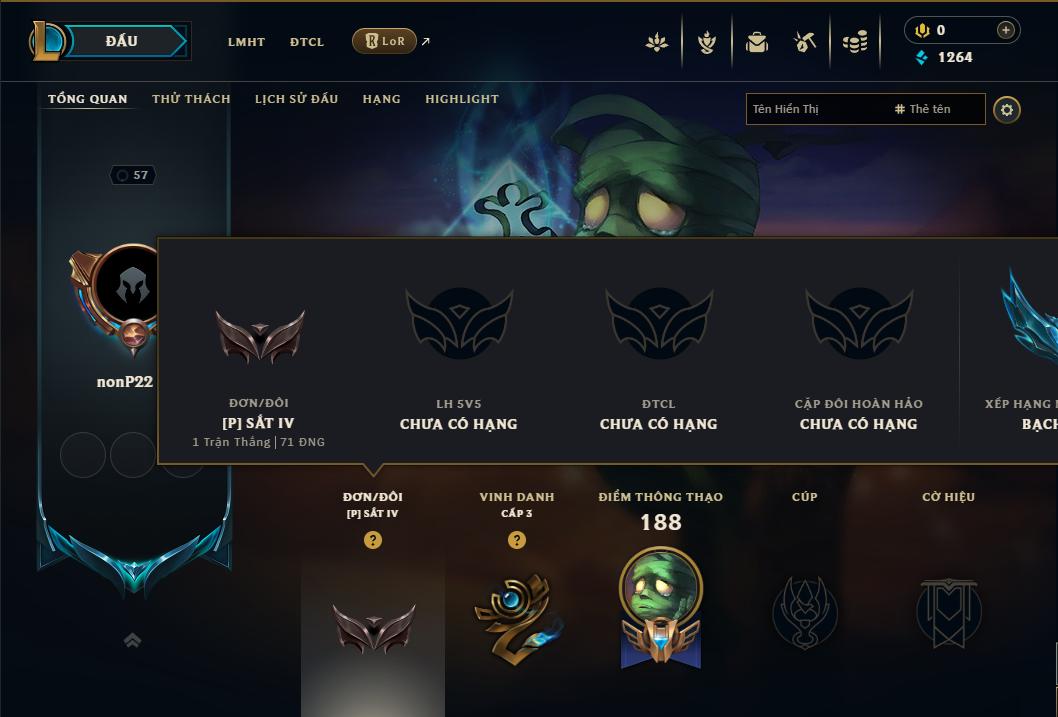Open the Thử Thách tab
Viewport: 1058px width, 717px height.
click(191, 98)
